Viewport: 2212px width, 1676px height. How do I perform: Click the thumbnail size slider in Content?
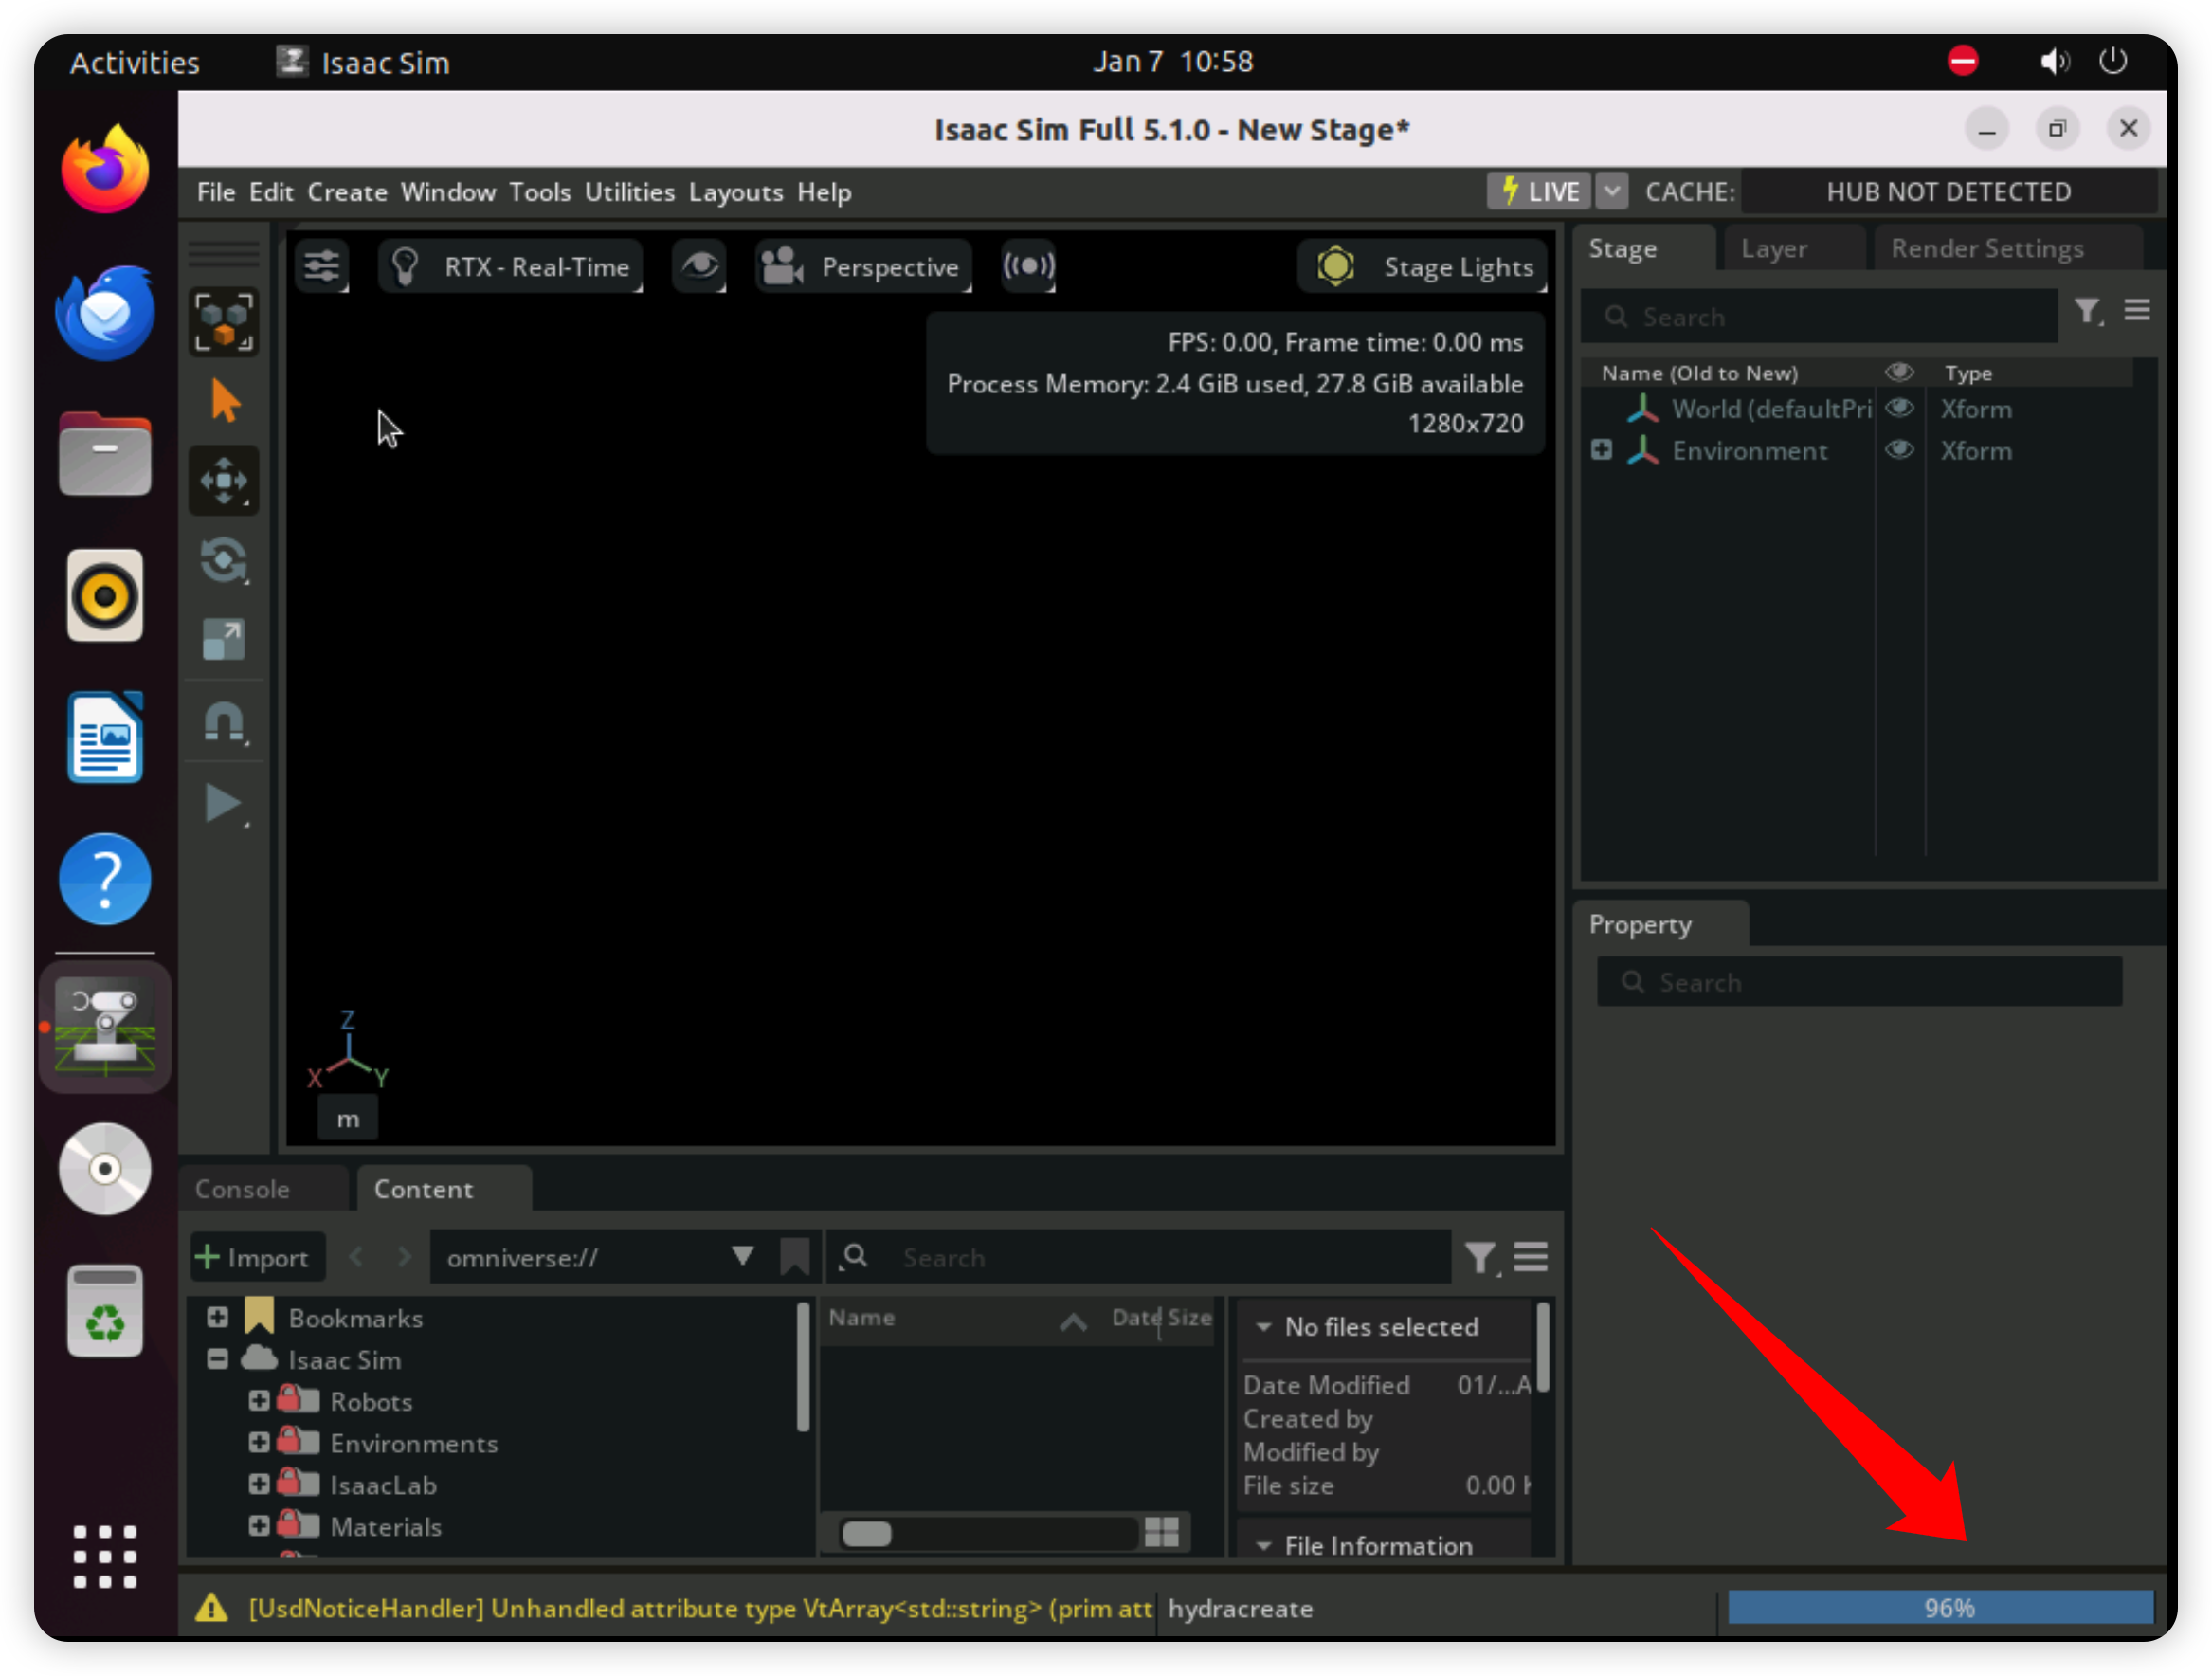tap(867, 1533)
